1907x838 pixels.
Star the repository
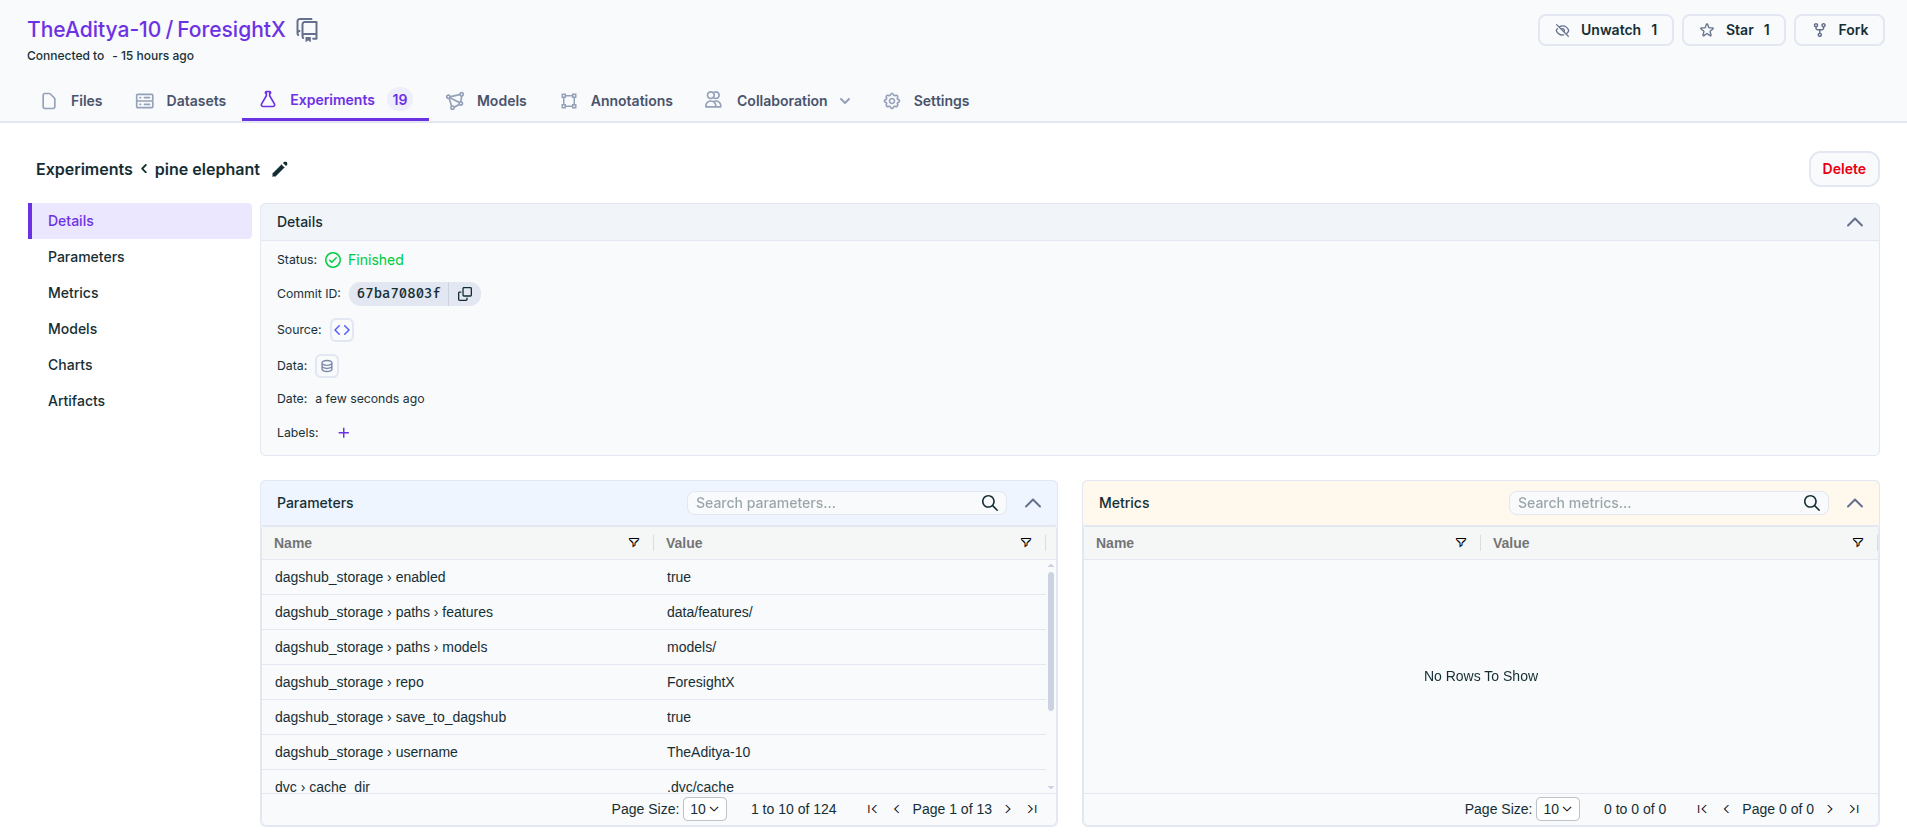point(1734,30)
